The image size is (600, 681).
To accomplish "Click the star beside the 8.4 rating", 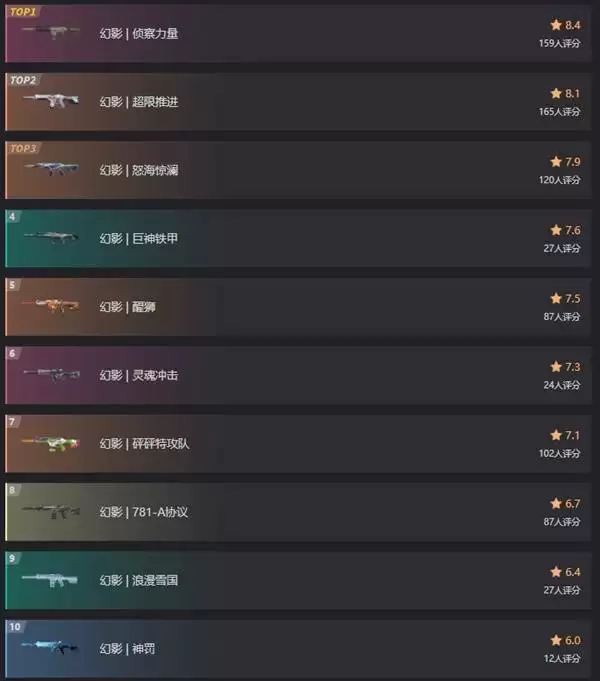I will (556, 25).
